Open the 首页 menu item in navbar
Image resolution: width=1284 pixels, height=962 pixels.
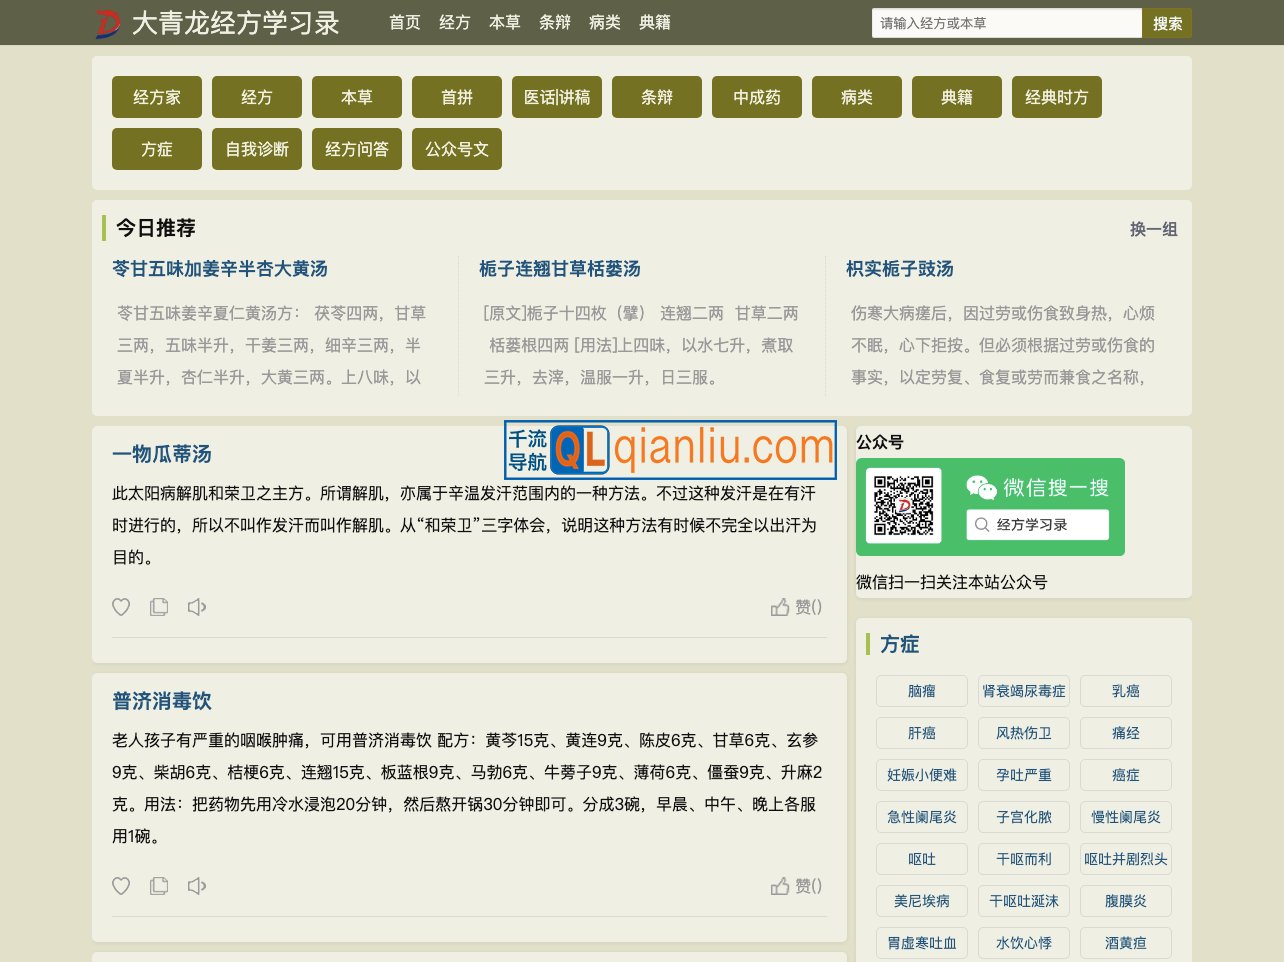tap(405, 22)
